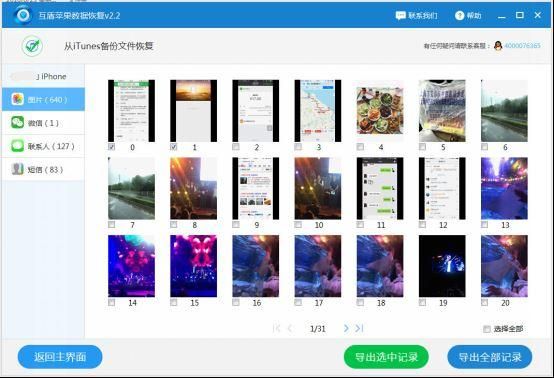Check the checkbox for photo 8

point(174,224)
